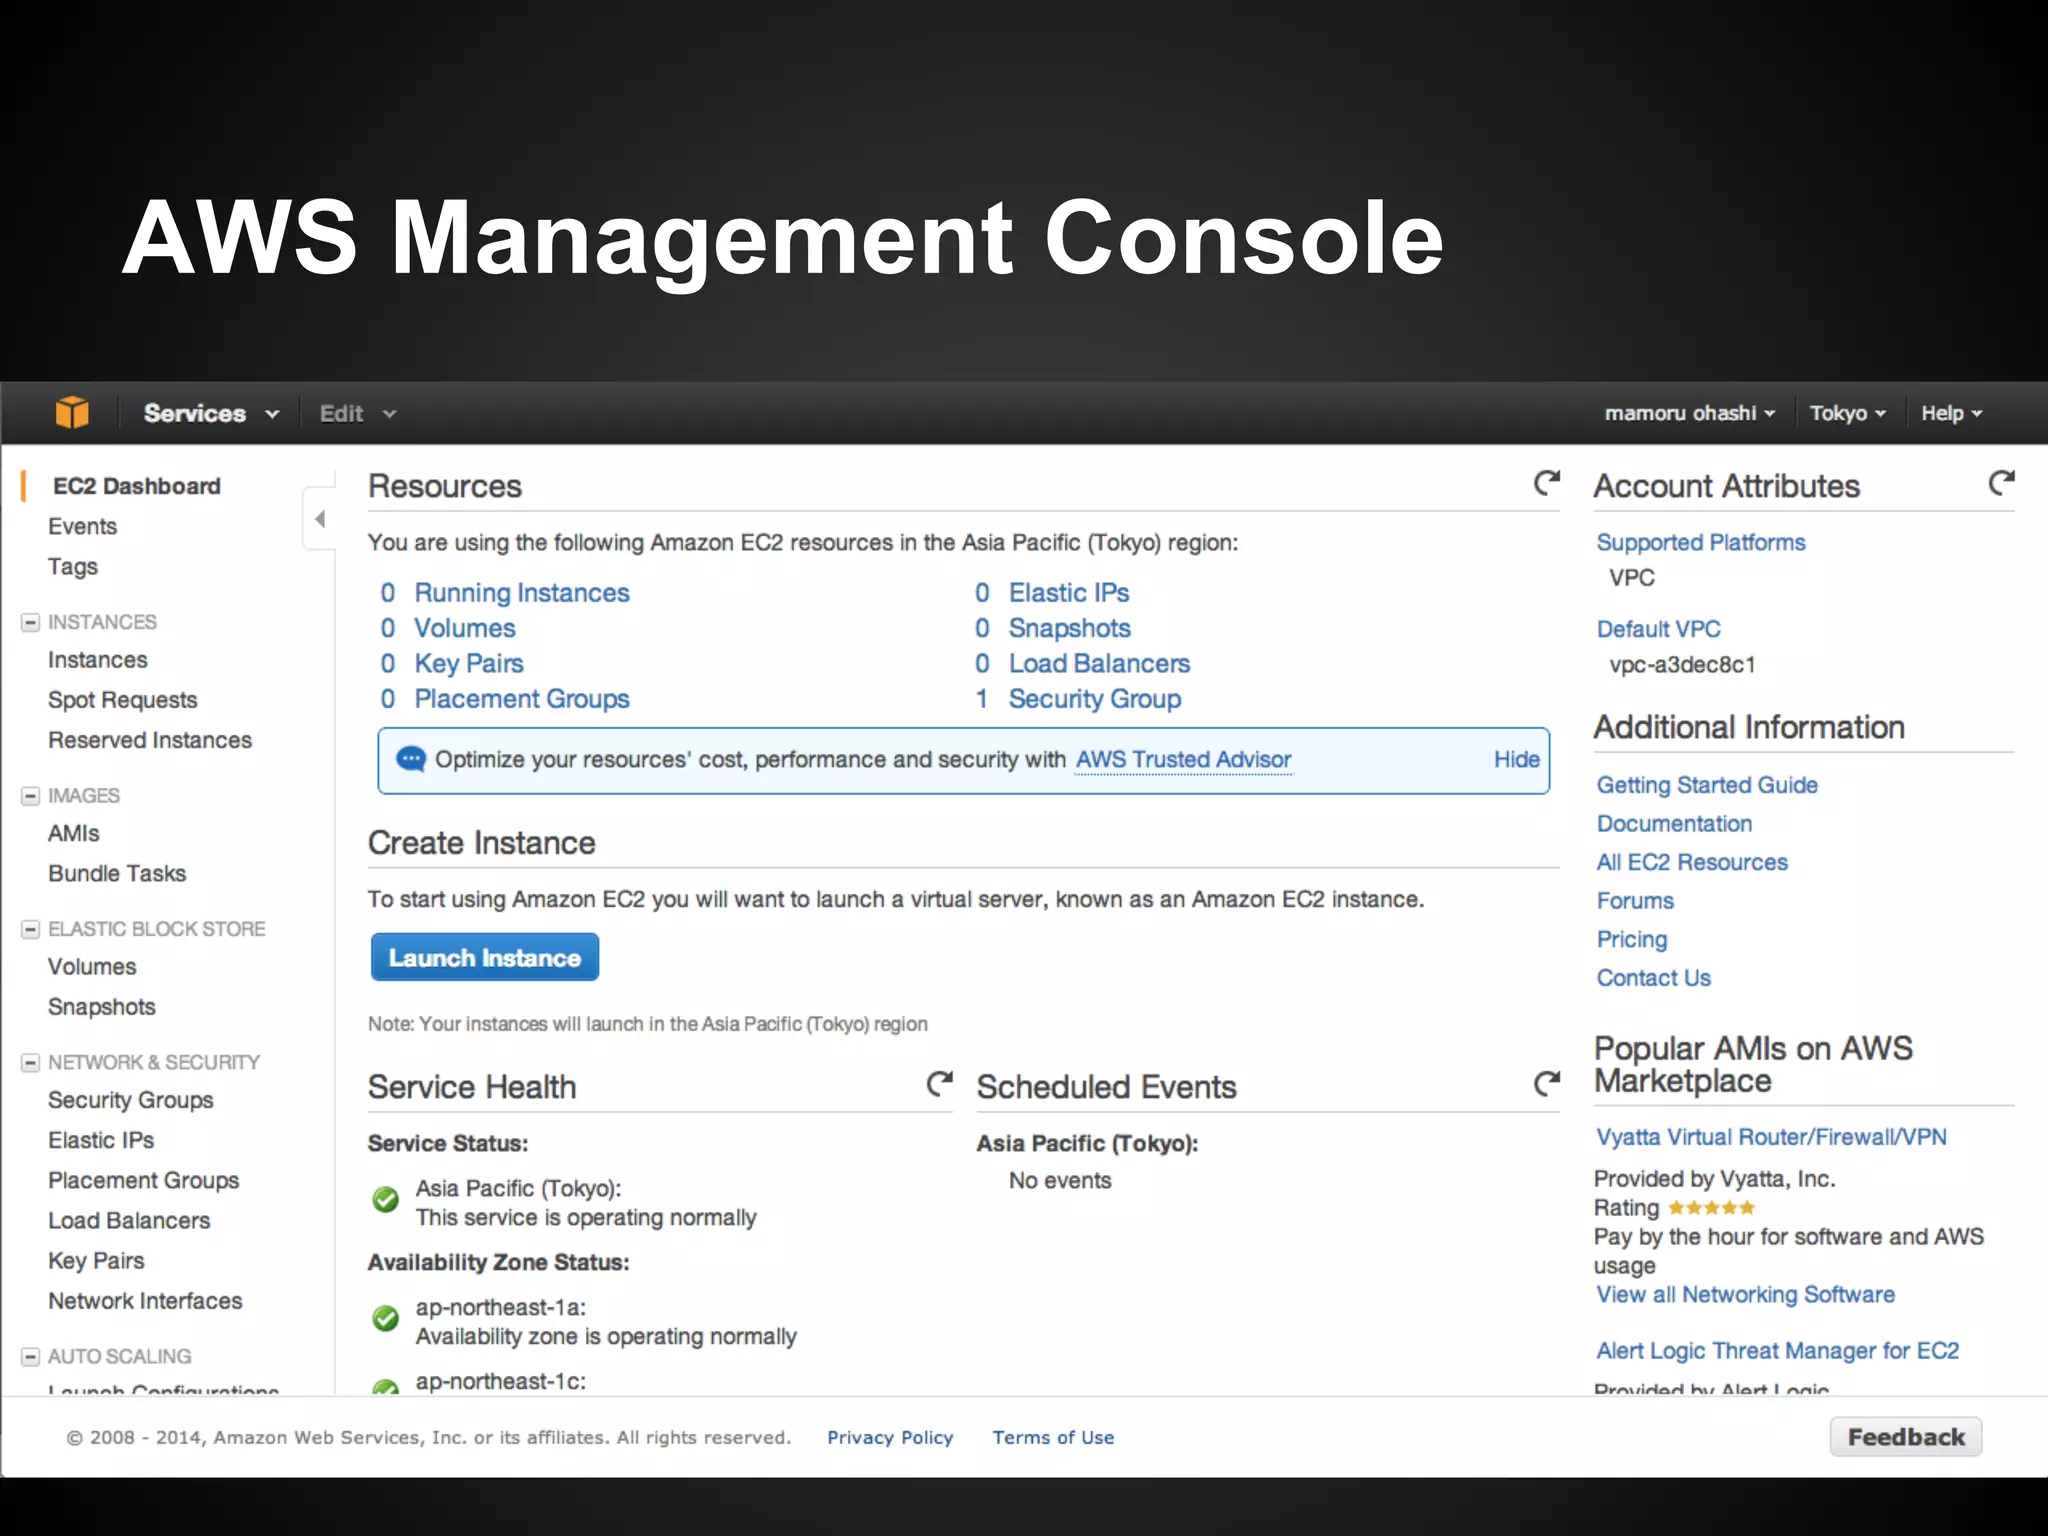Collapse the INSTANCES nav section

point(31,622)
